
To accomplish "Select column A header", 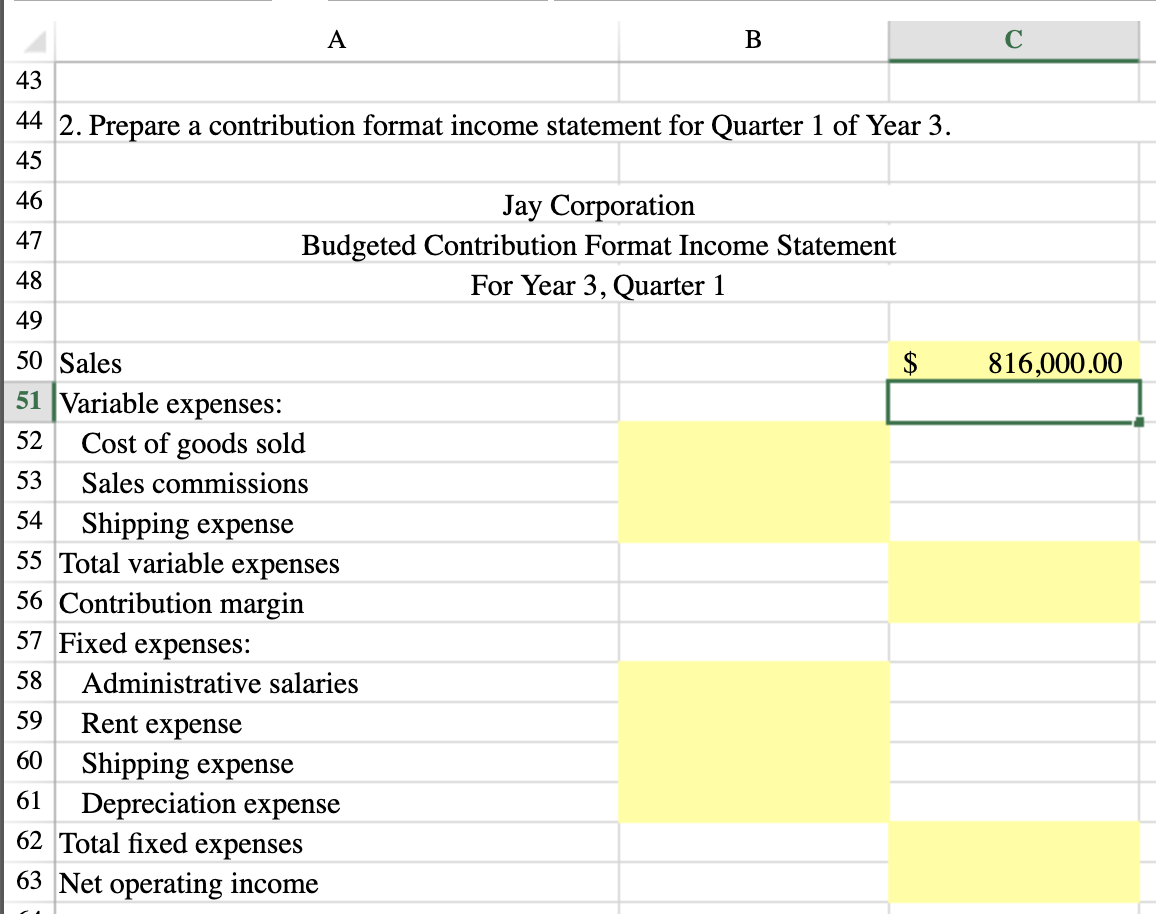I will tap(336, 40).
